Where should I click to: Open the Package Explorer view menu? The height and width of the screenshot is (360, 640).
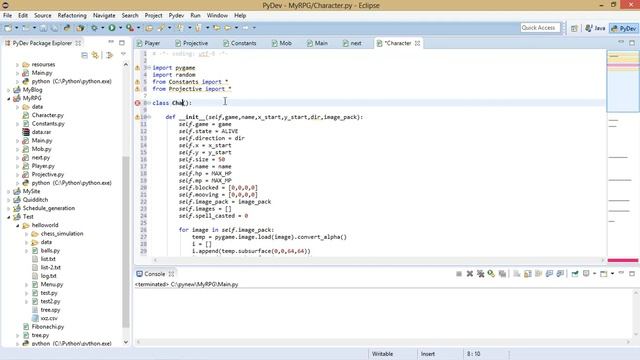[x=123, y=54]
